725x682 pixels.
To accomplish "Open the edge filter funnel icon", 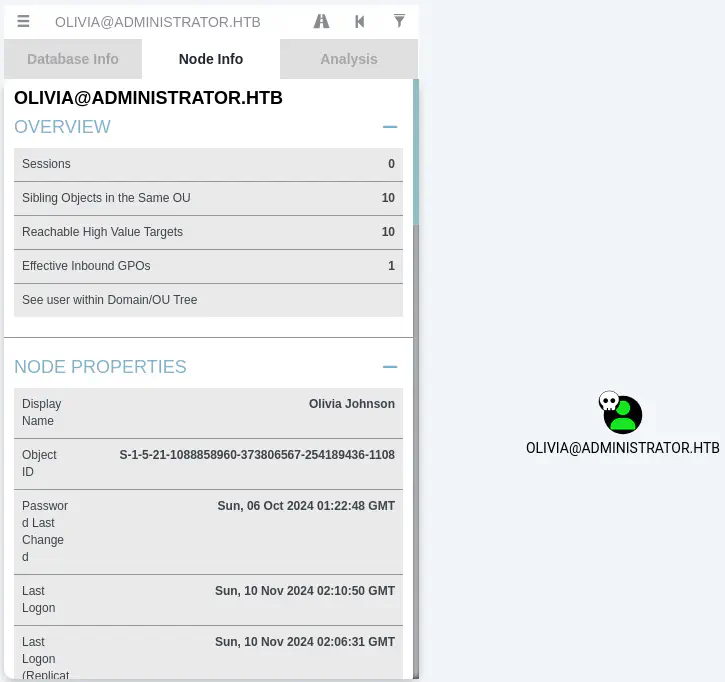I will [399, 21].
